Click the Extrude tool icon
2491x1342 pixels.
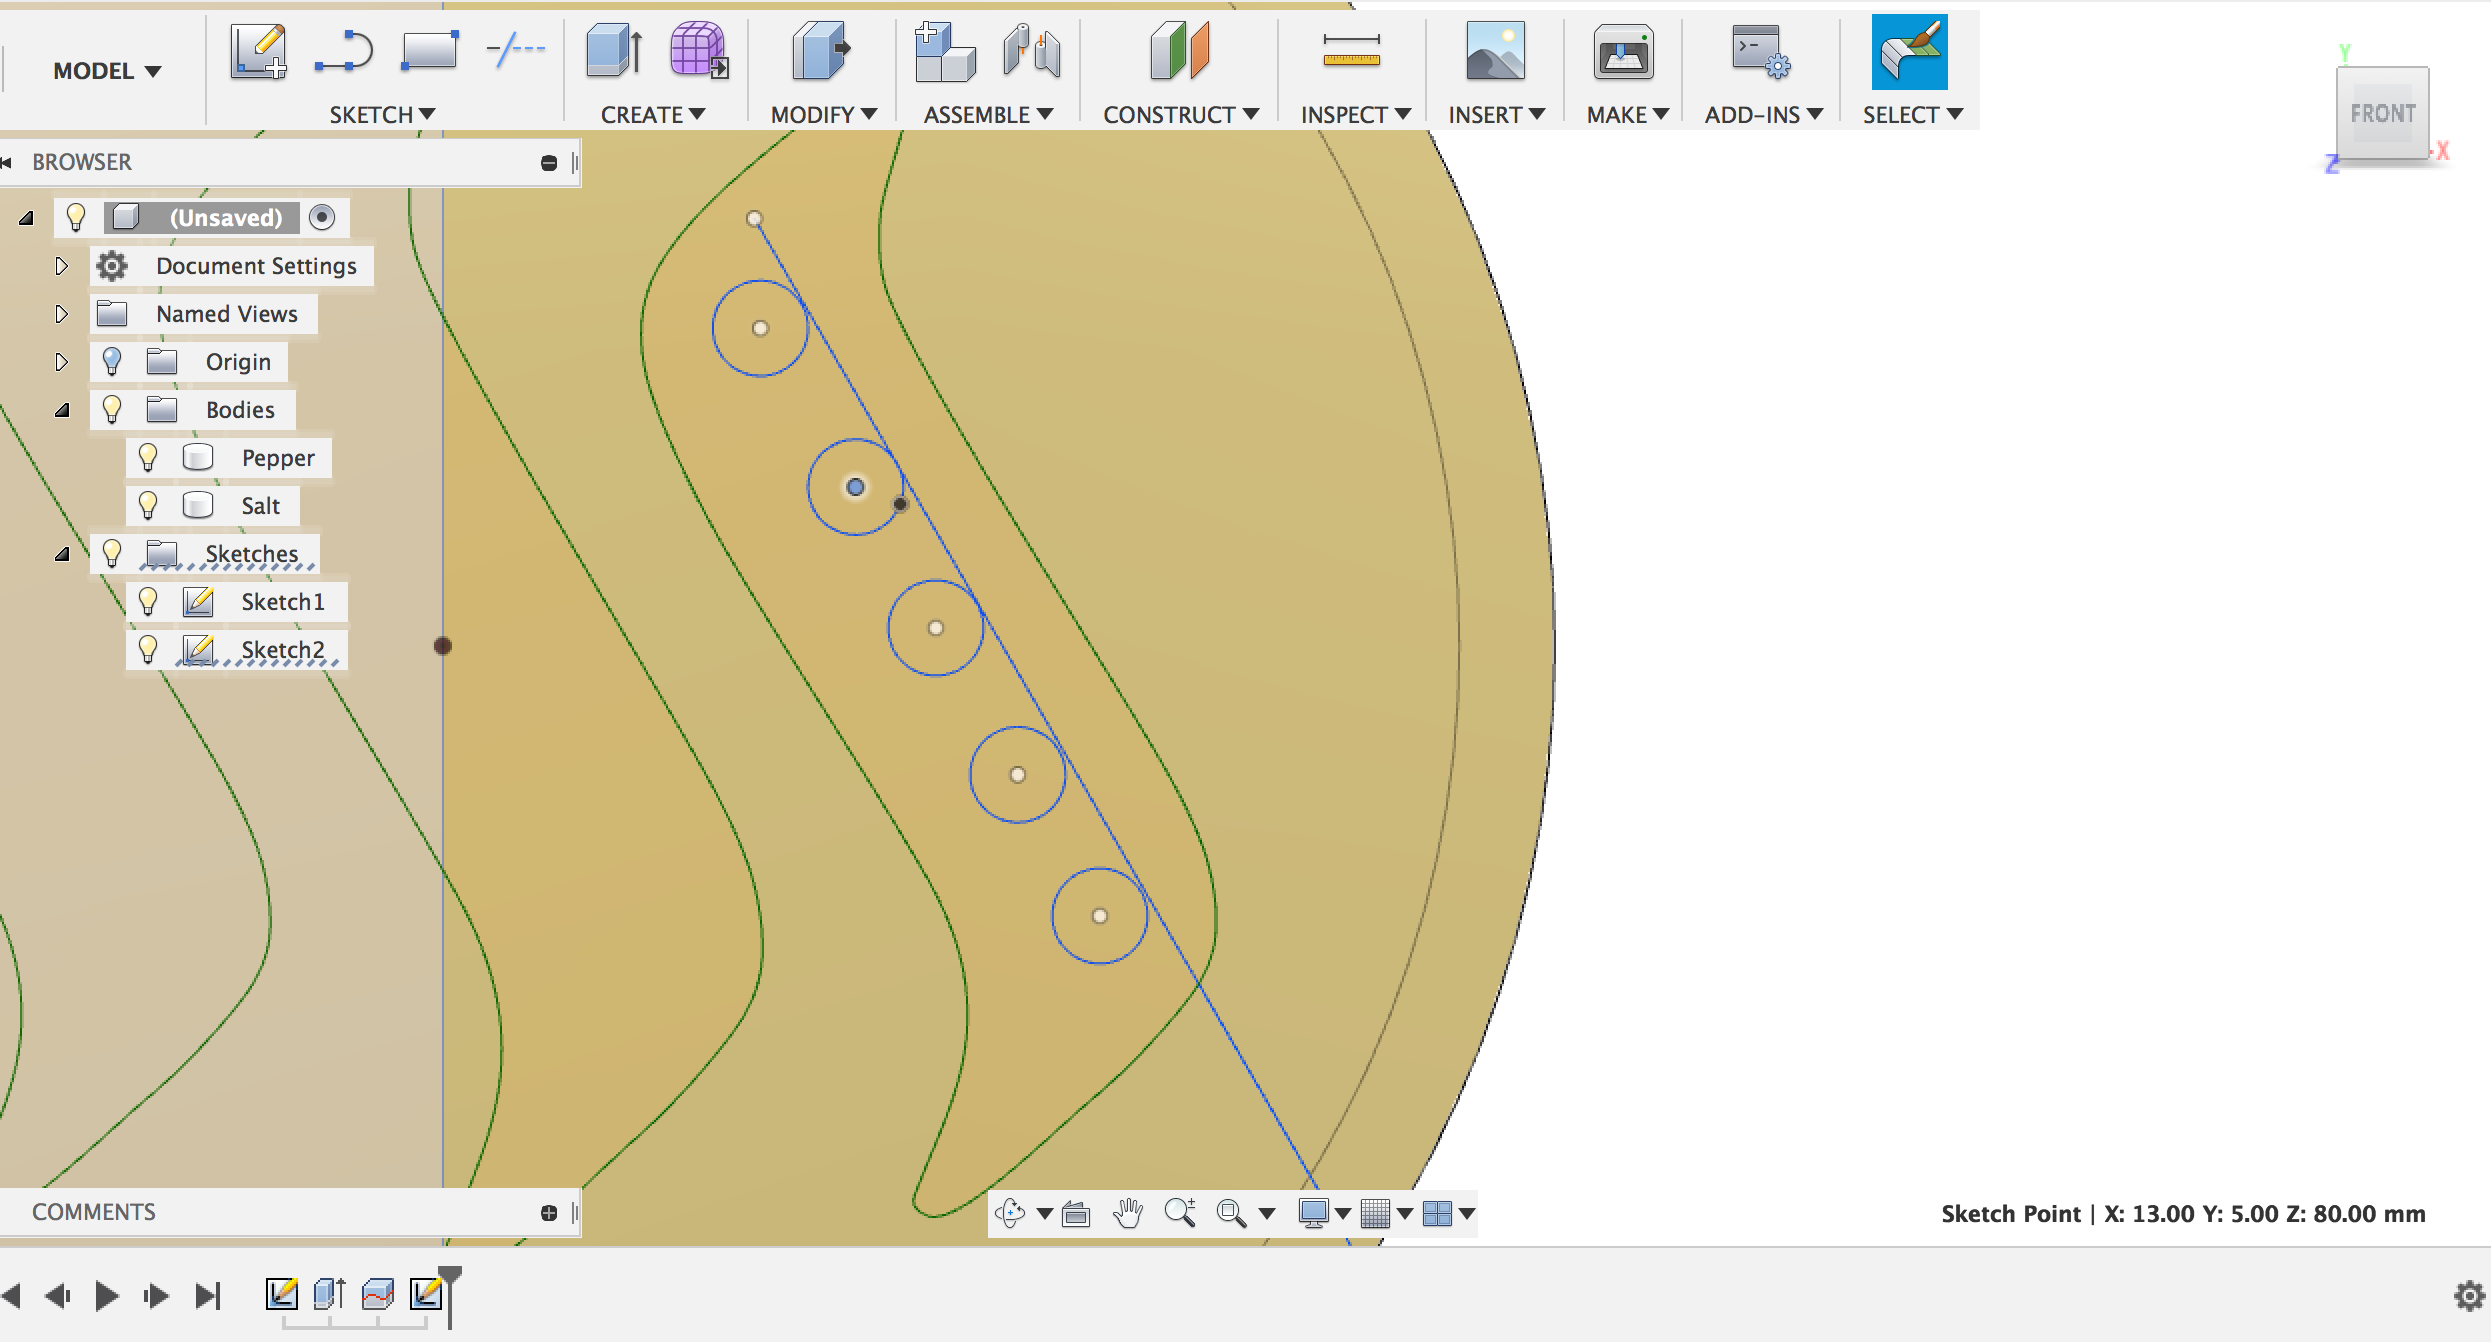tap(614, 51)
